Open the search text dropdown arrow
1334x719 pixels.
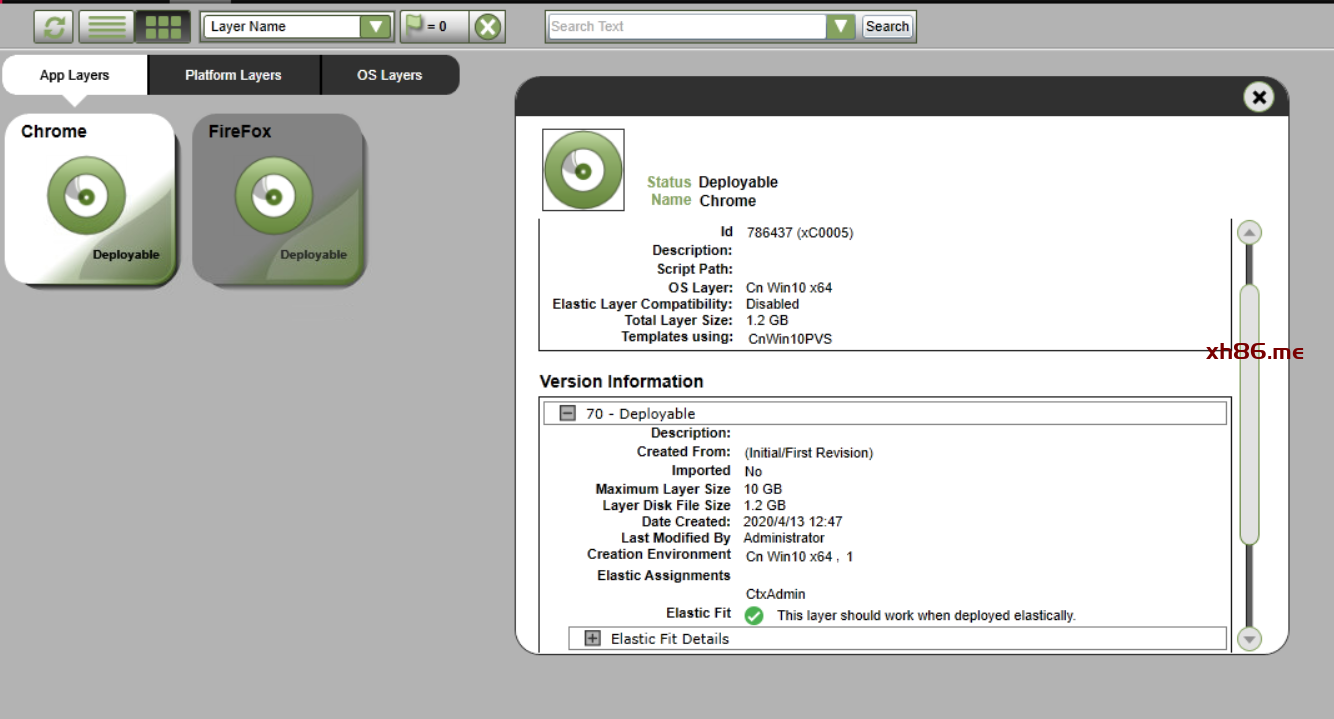point(841,27)
